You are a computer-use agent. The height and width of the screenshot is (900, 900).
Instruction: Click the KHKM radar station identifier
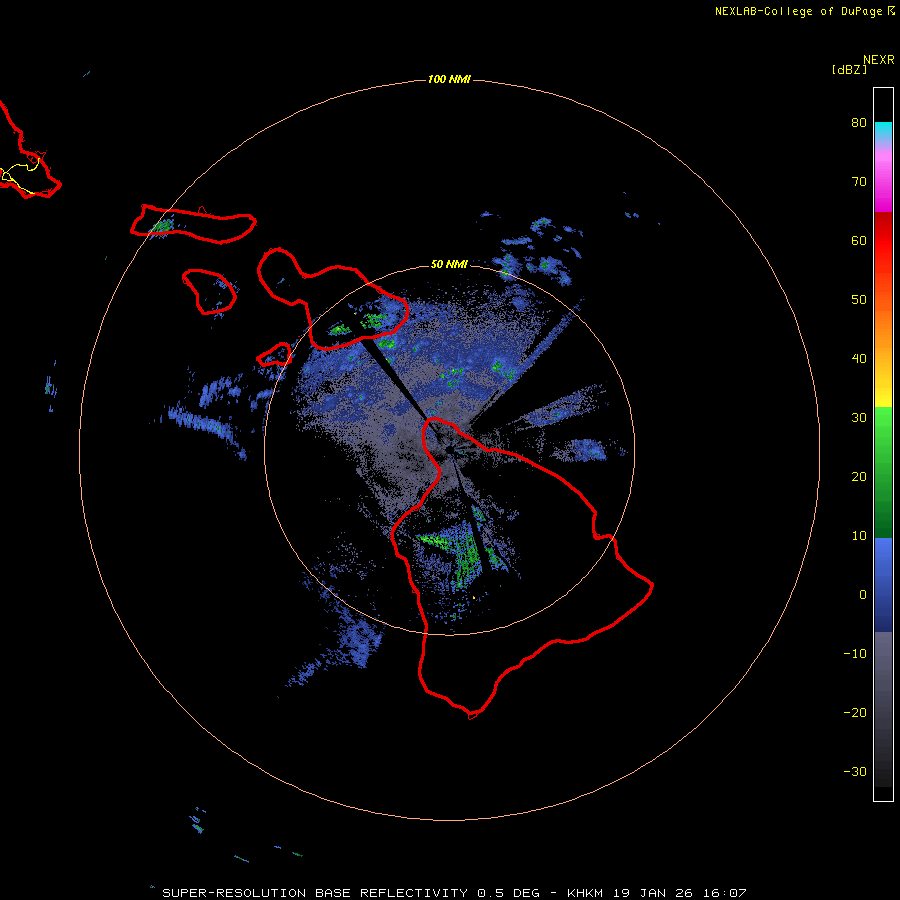[585, 893]
